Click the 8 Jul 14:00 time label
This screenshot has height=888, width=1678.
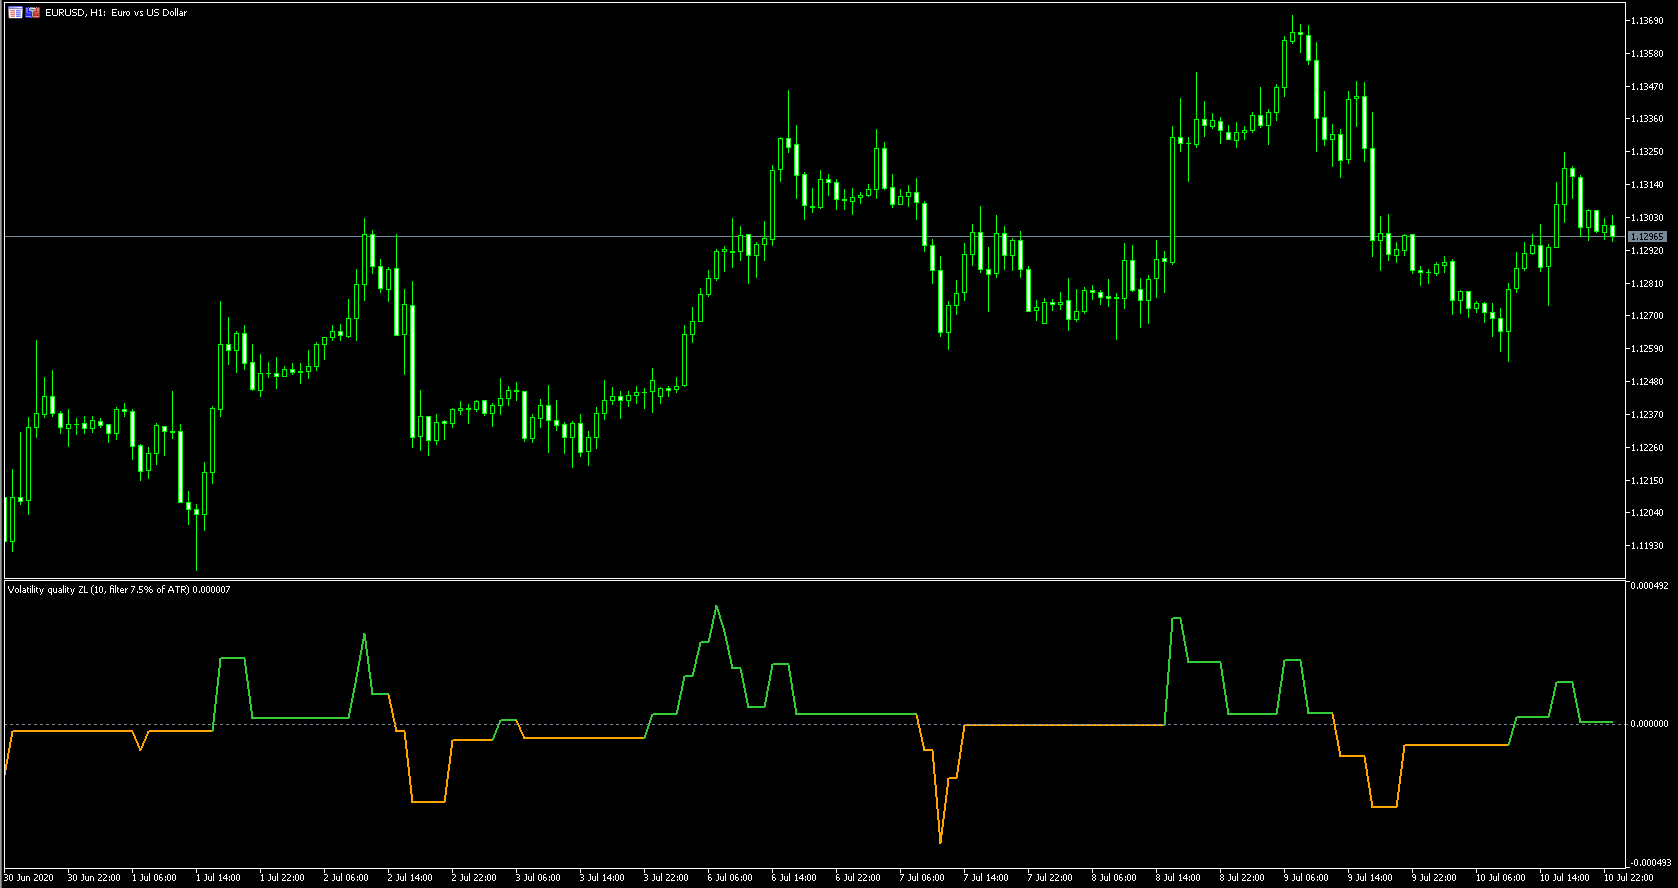click(1178, 878)
